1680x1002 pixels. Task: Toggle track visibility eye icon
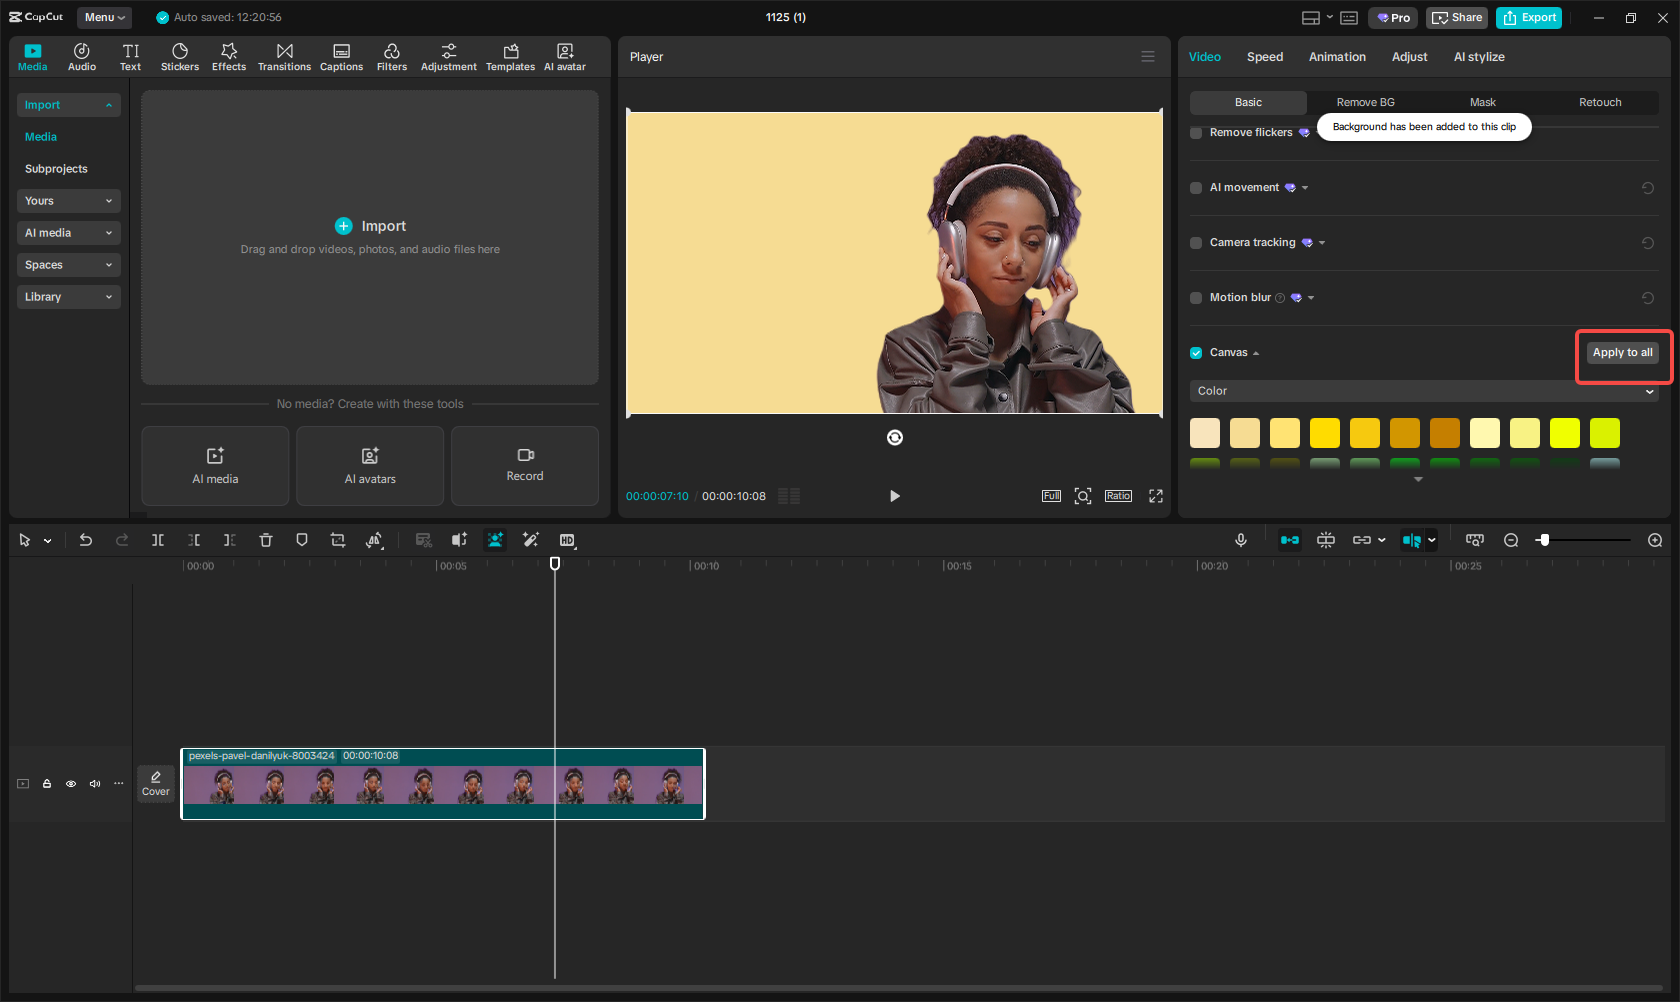click(x=71, y=784)
